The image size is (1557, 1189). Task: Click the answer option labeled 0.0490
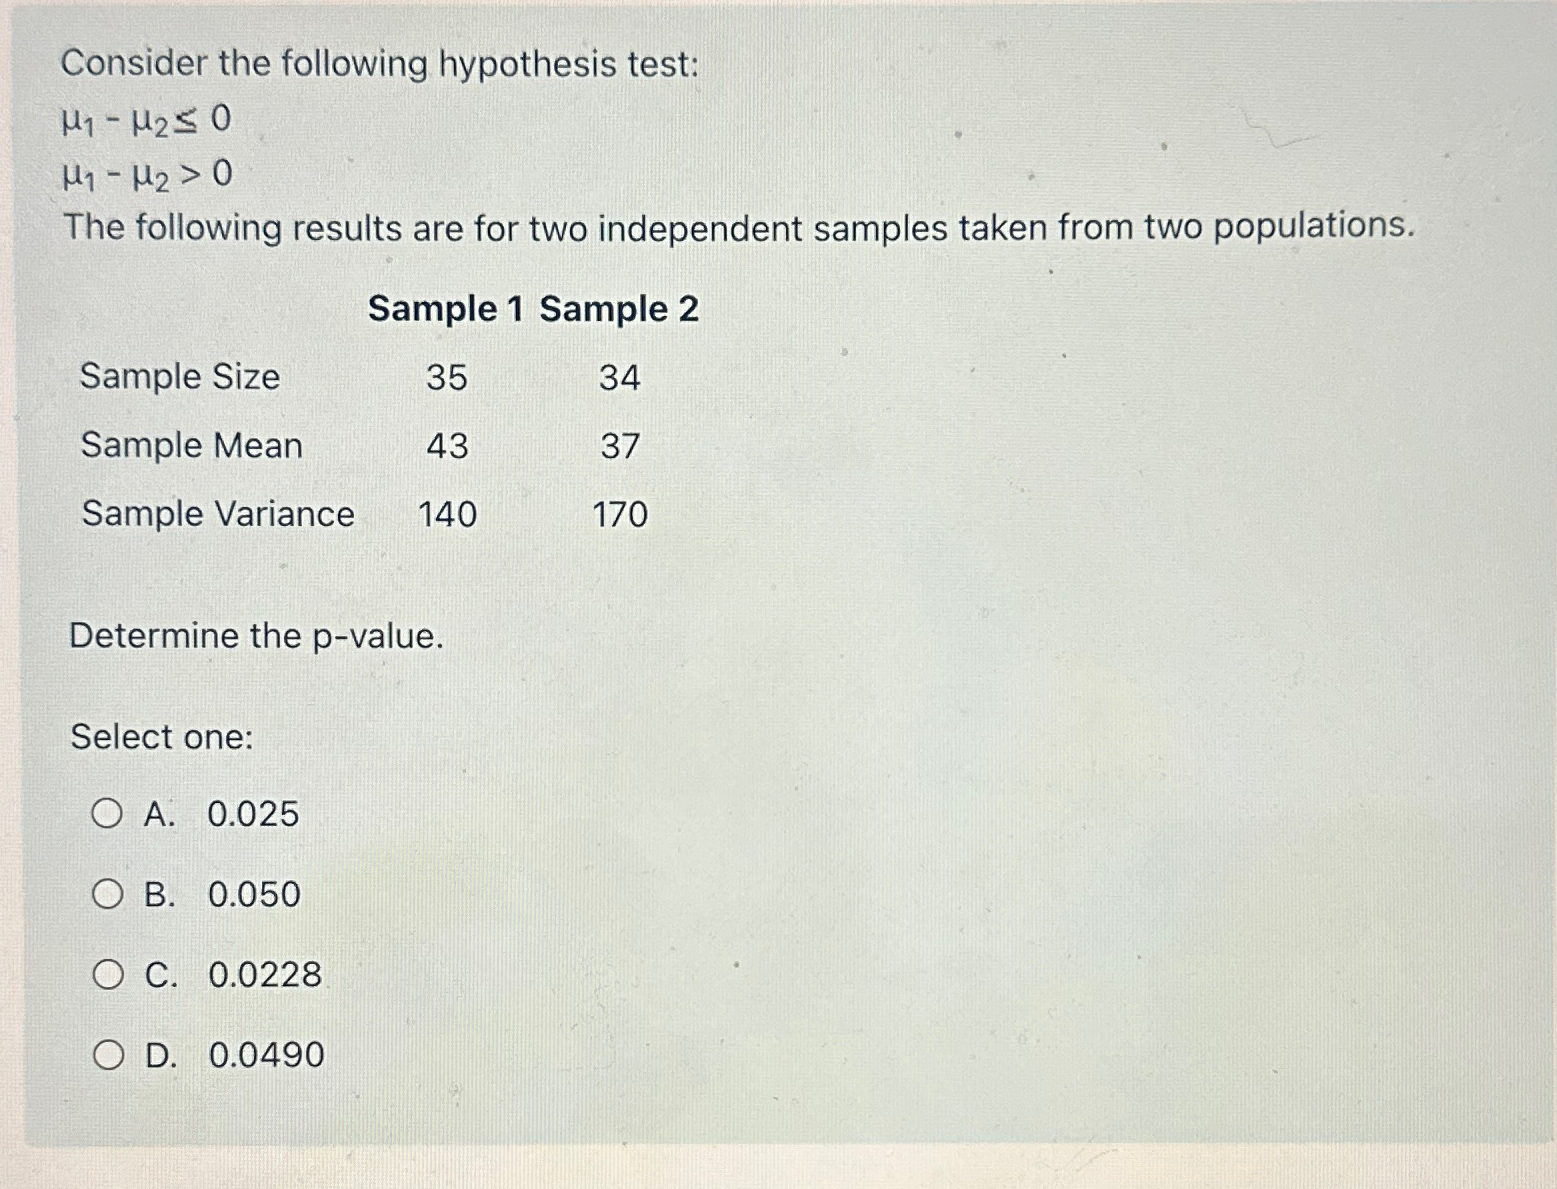[x=265, y=1055]
